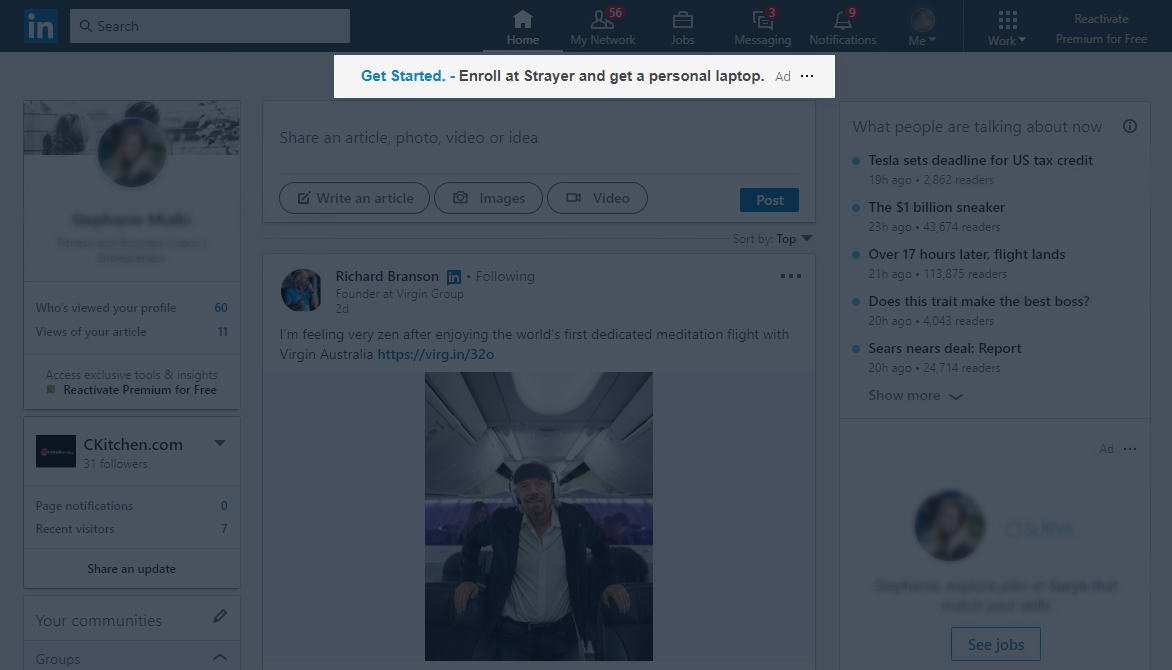Open the Home tab
The width and height of the screenshot is (1172, 670).
click(x=522, y=27)
